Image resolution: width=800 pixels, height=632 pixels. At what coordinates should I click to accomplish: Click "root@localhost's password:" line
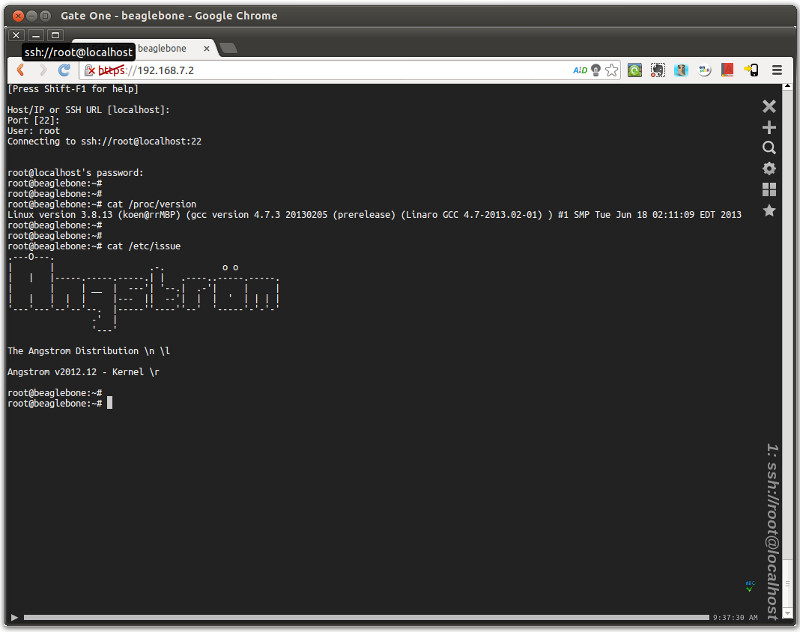(76, 173)
